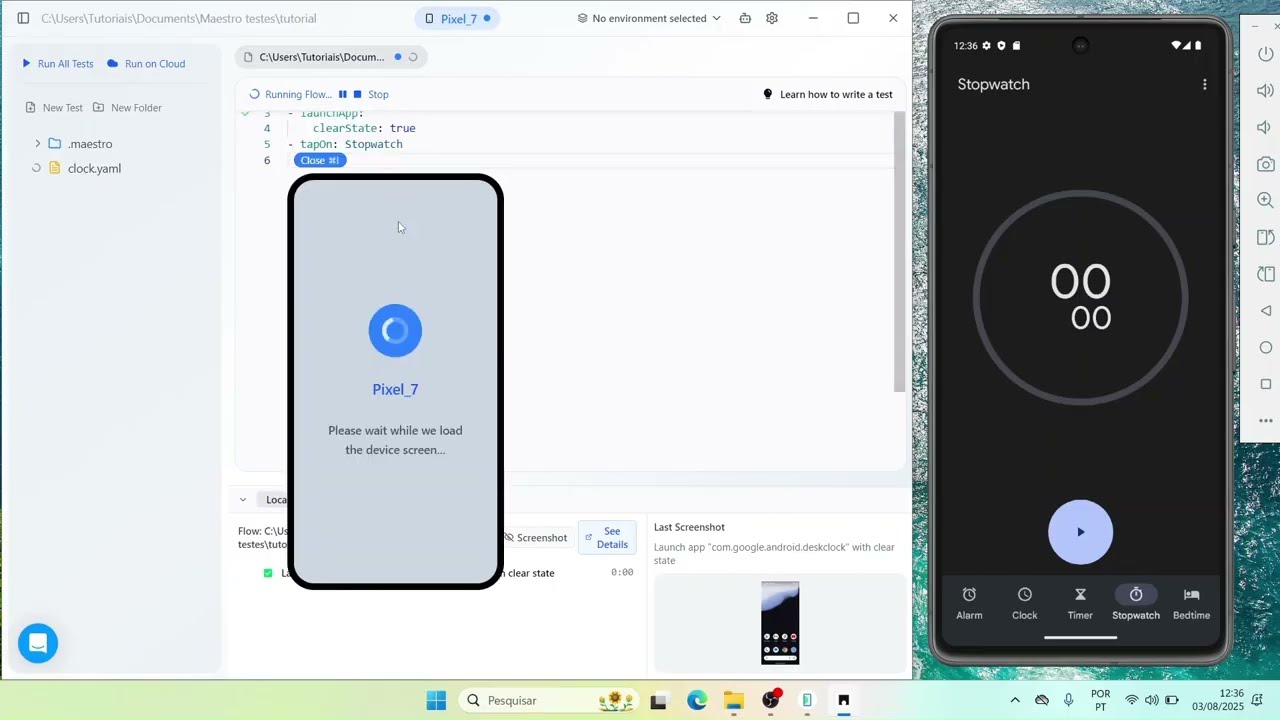Click the emulator power button

click(x=1266, y=54)
